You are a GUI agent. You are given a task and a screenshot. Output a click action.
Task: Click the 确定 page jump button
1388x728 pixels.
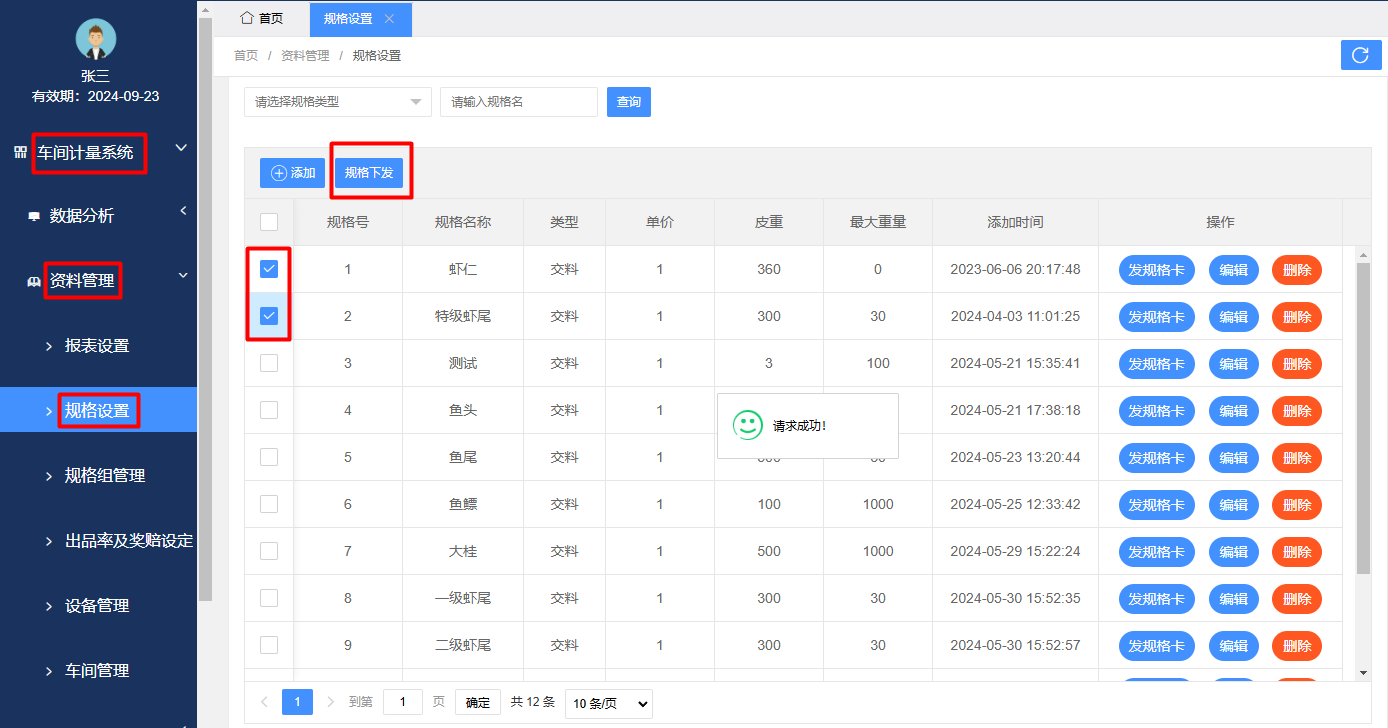tap(478, 703)
